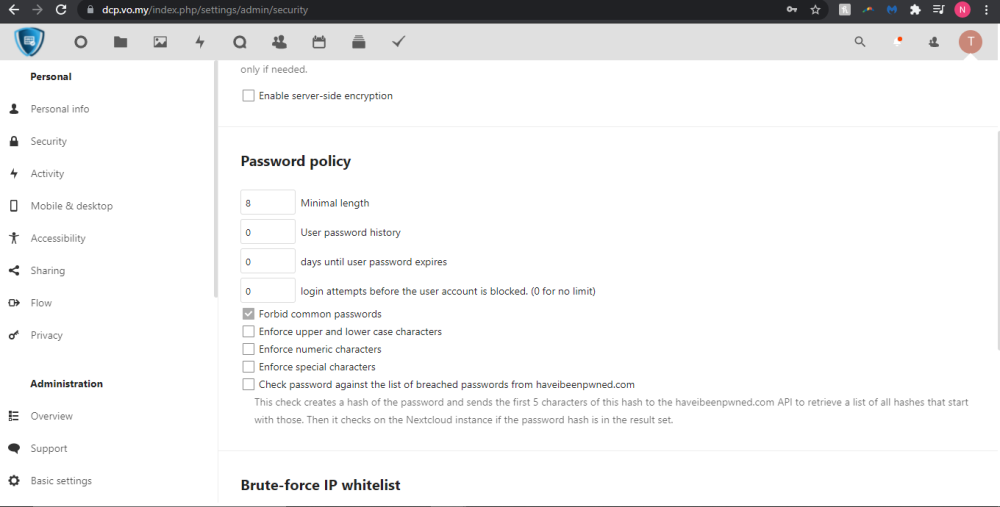This screenshot has width=1000, height=507.
Task: Open the Calendar app icon
Action: pos(319,42)
